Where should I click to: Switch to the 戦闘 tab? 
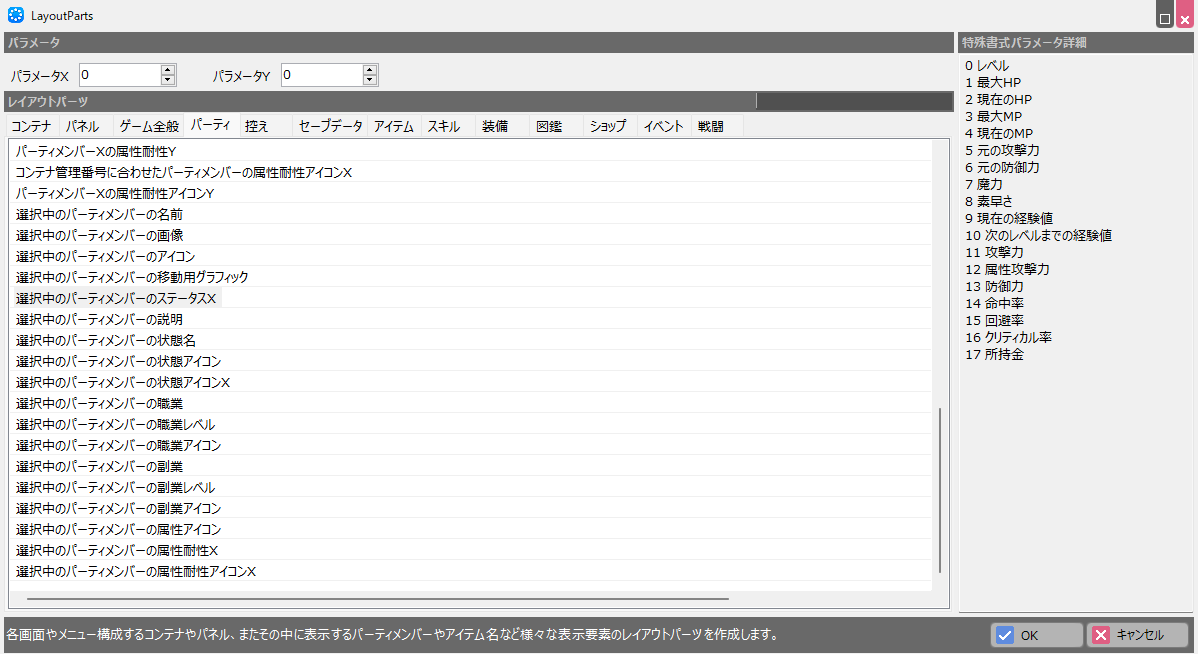pos(711,126)
